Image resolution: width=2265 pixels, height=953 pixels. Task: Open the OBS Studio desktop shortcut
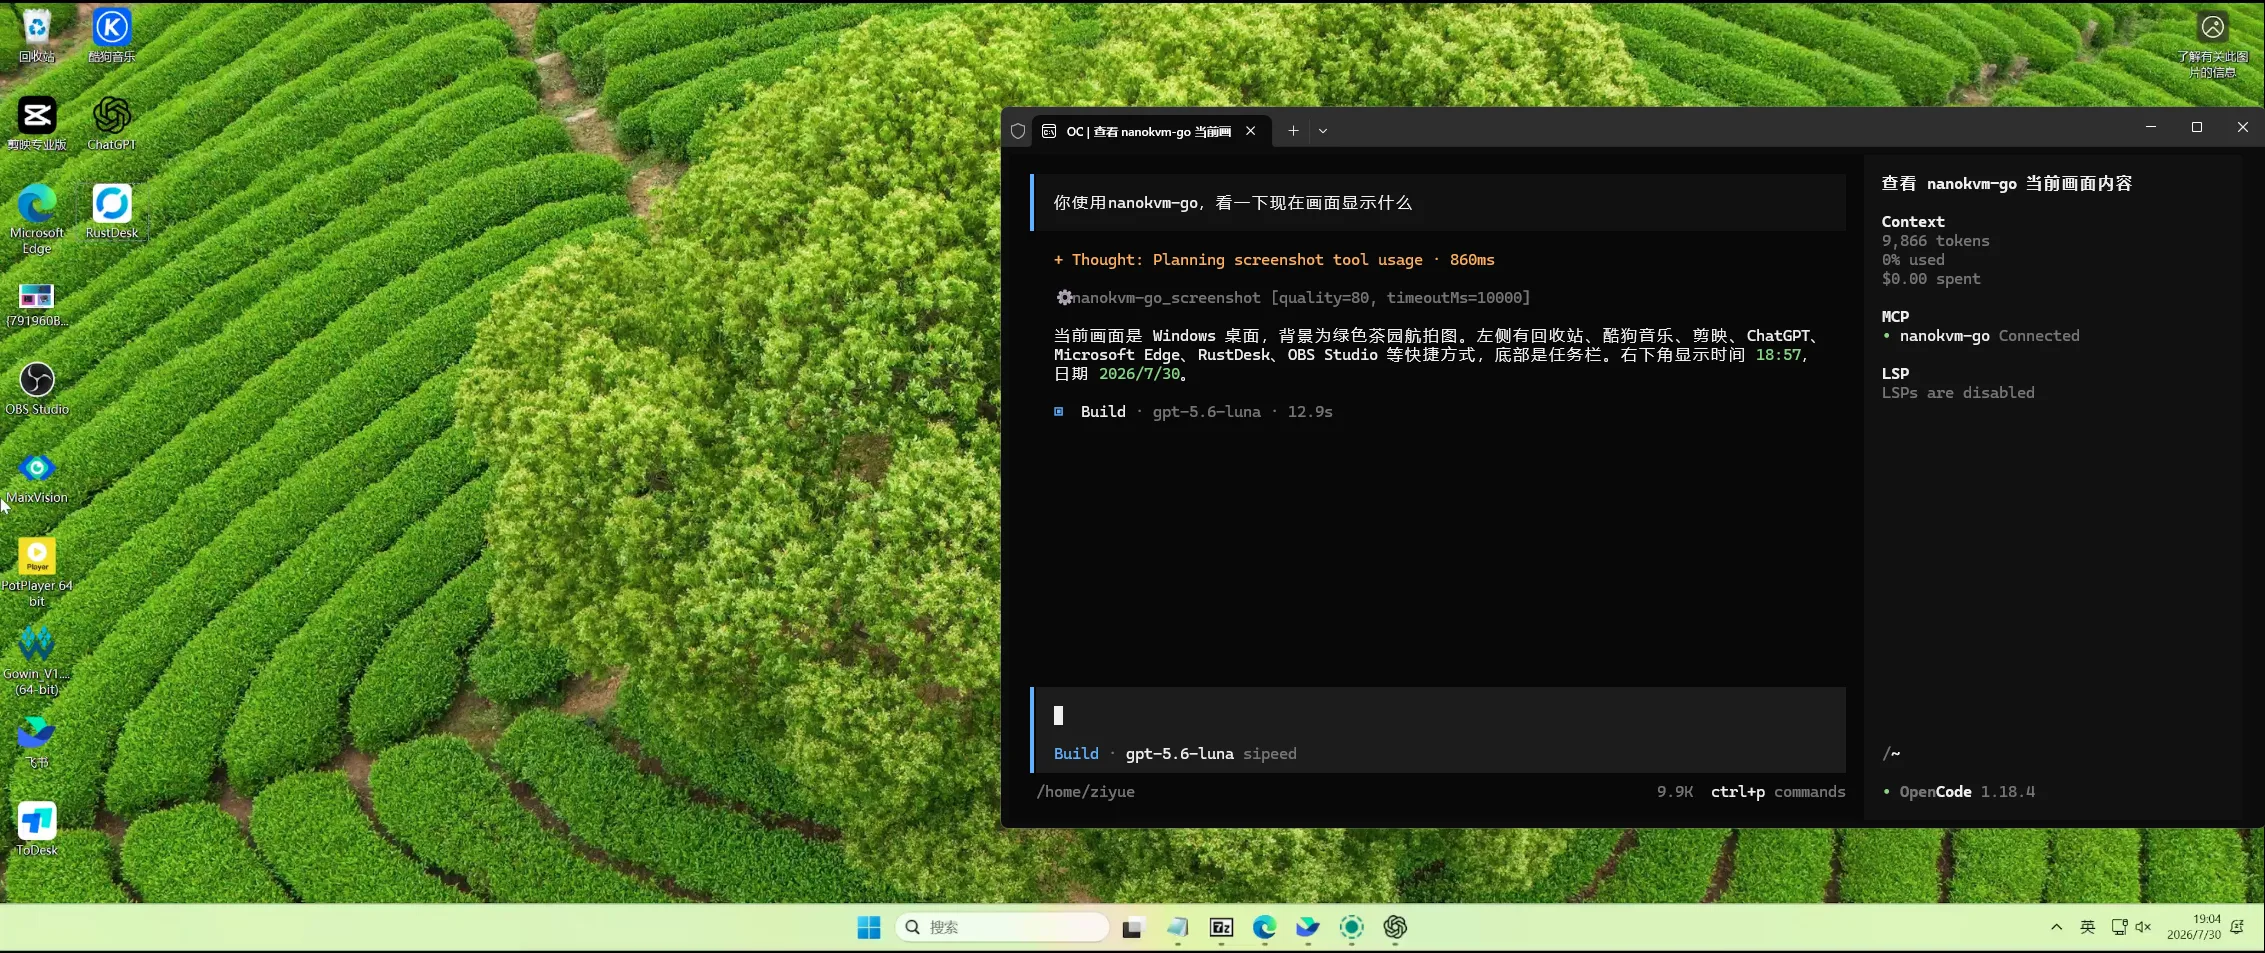37,388
